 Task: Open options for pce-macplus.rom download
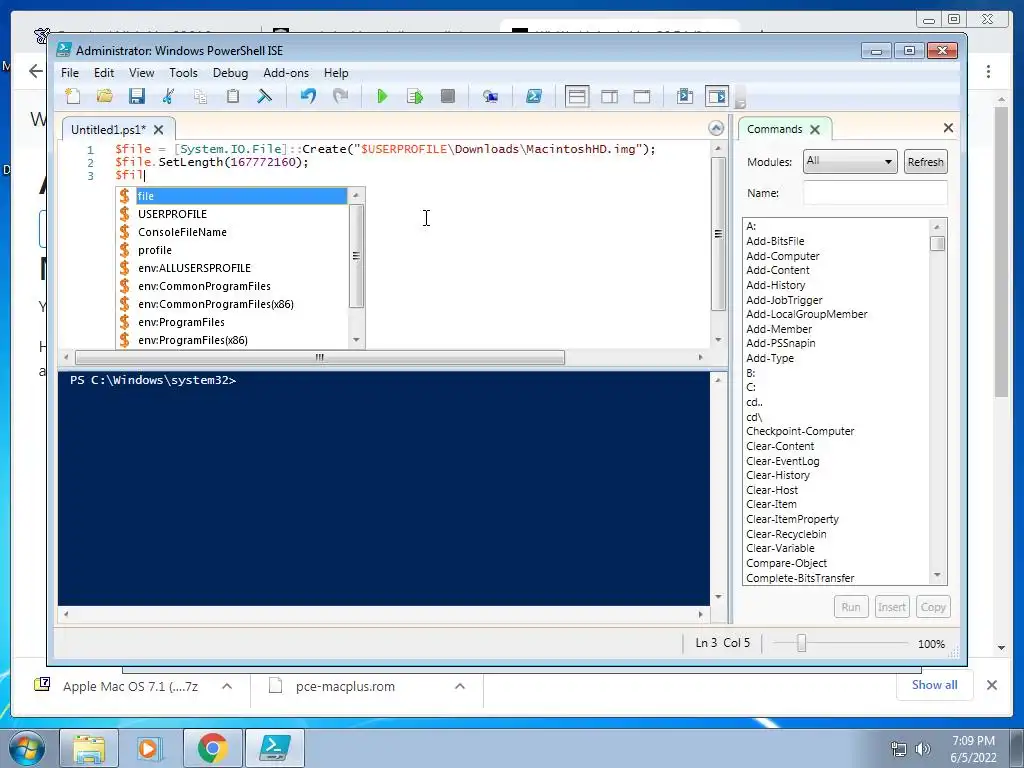460,686
